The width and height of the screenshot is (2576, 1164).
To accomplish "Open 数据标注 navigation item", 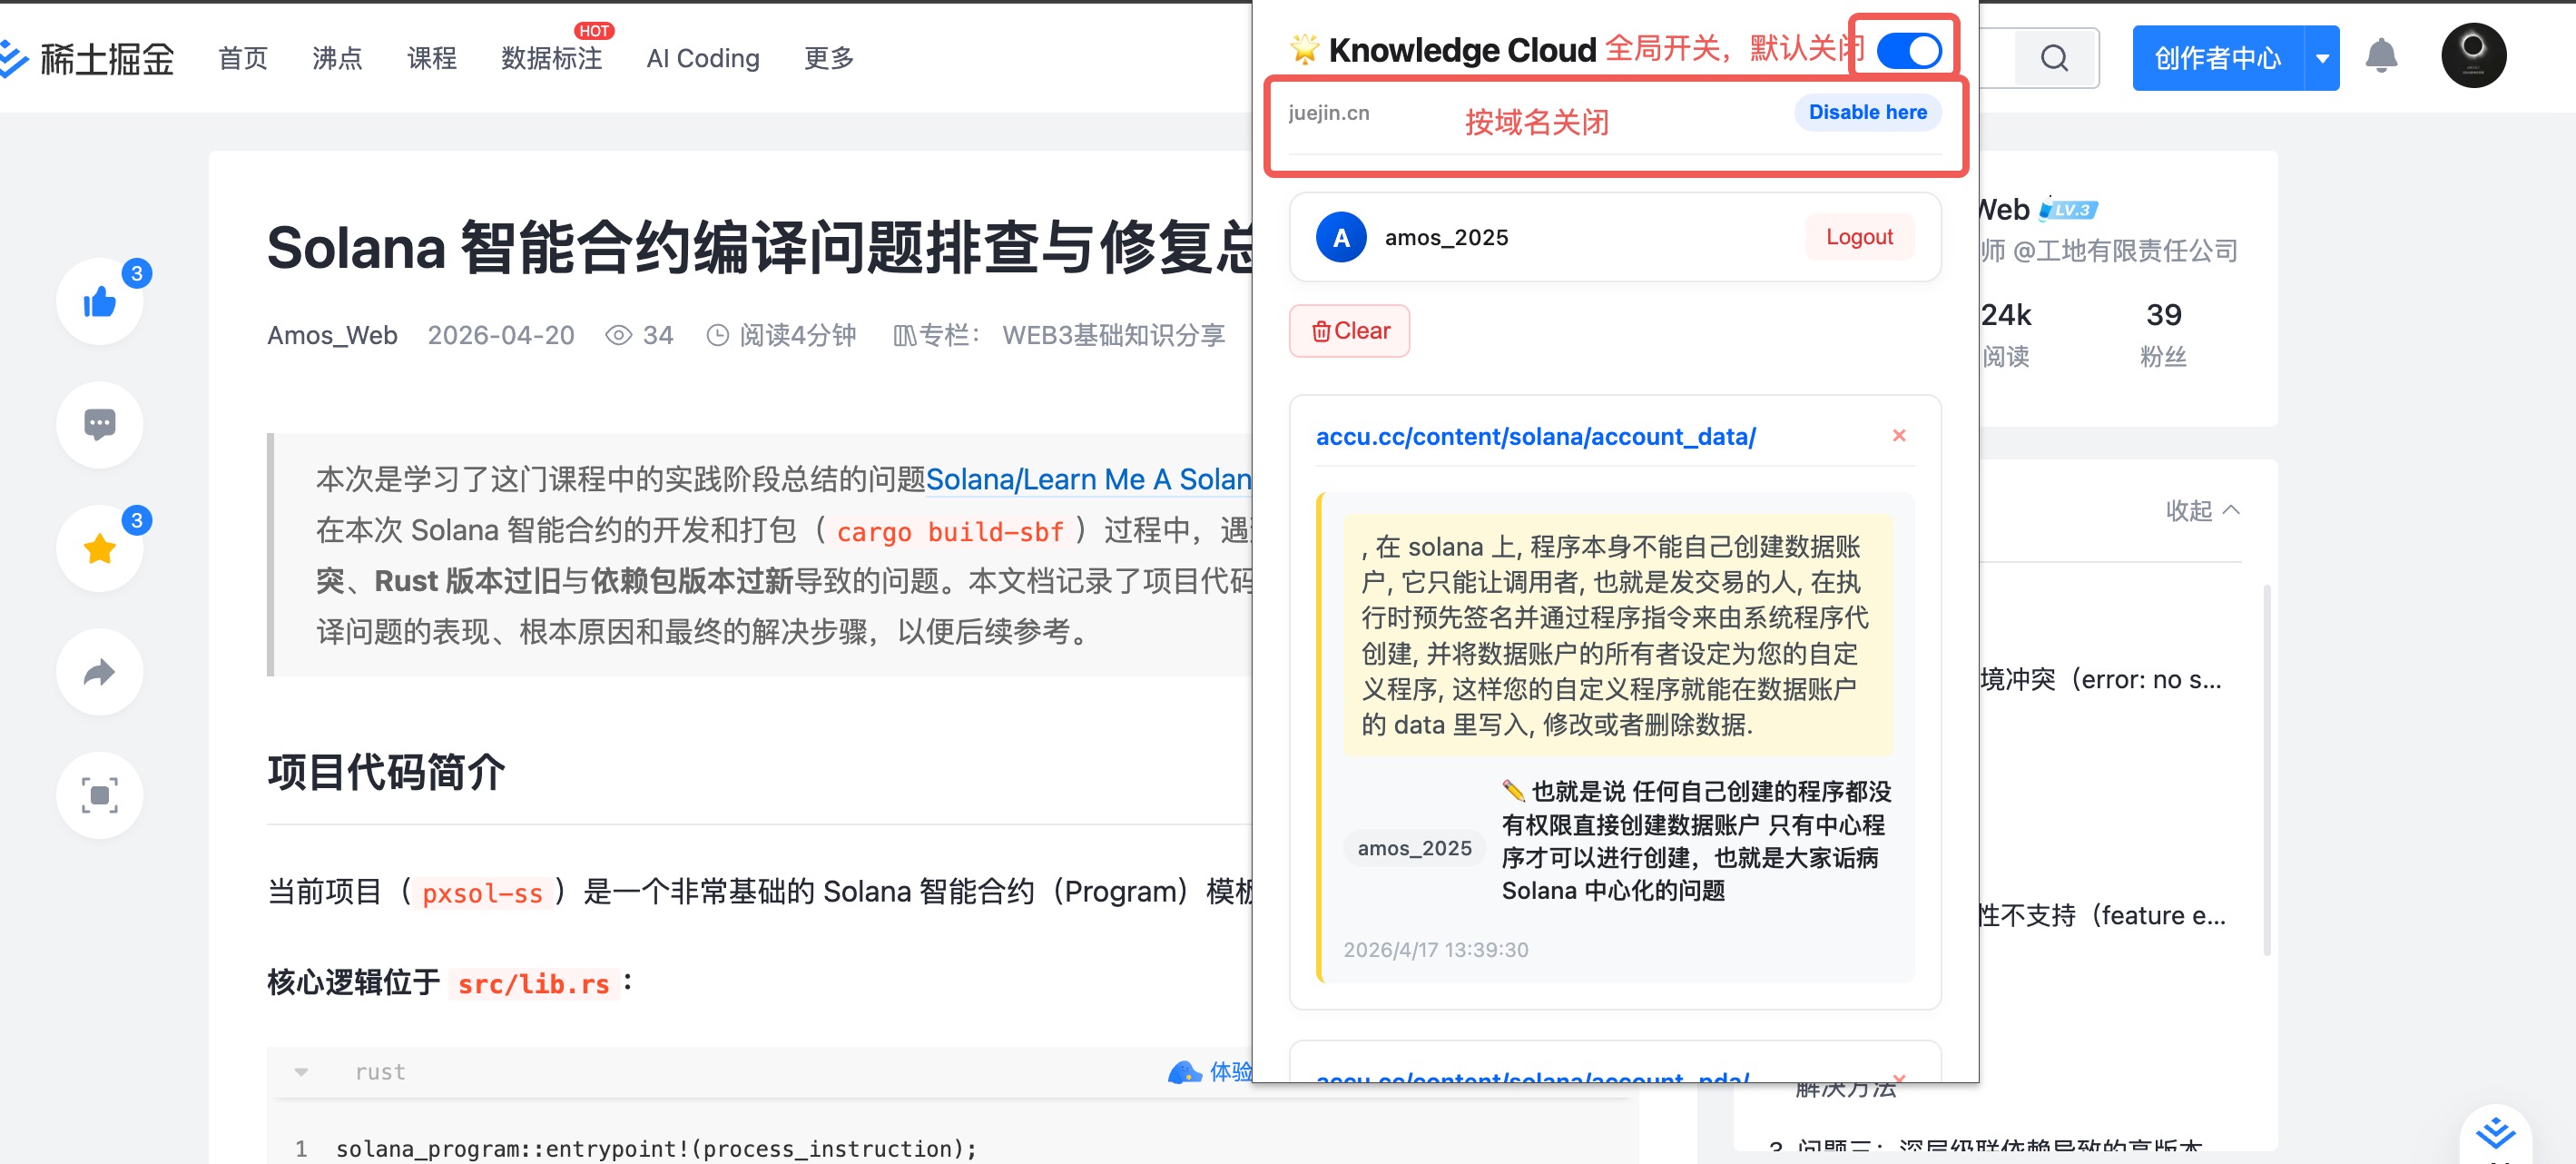I will tap(552, 58).
